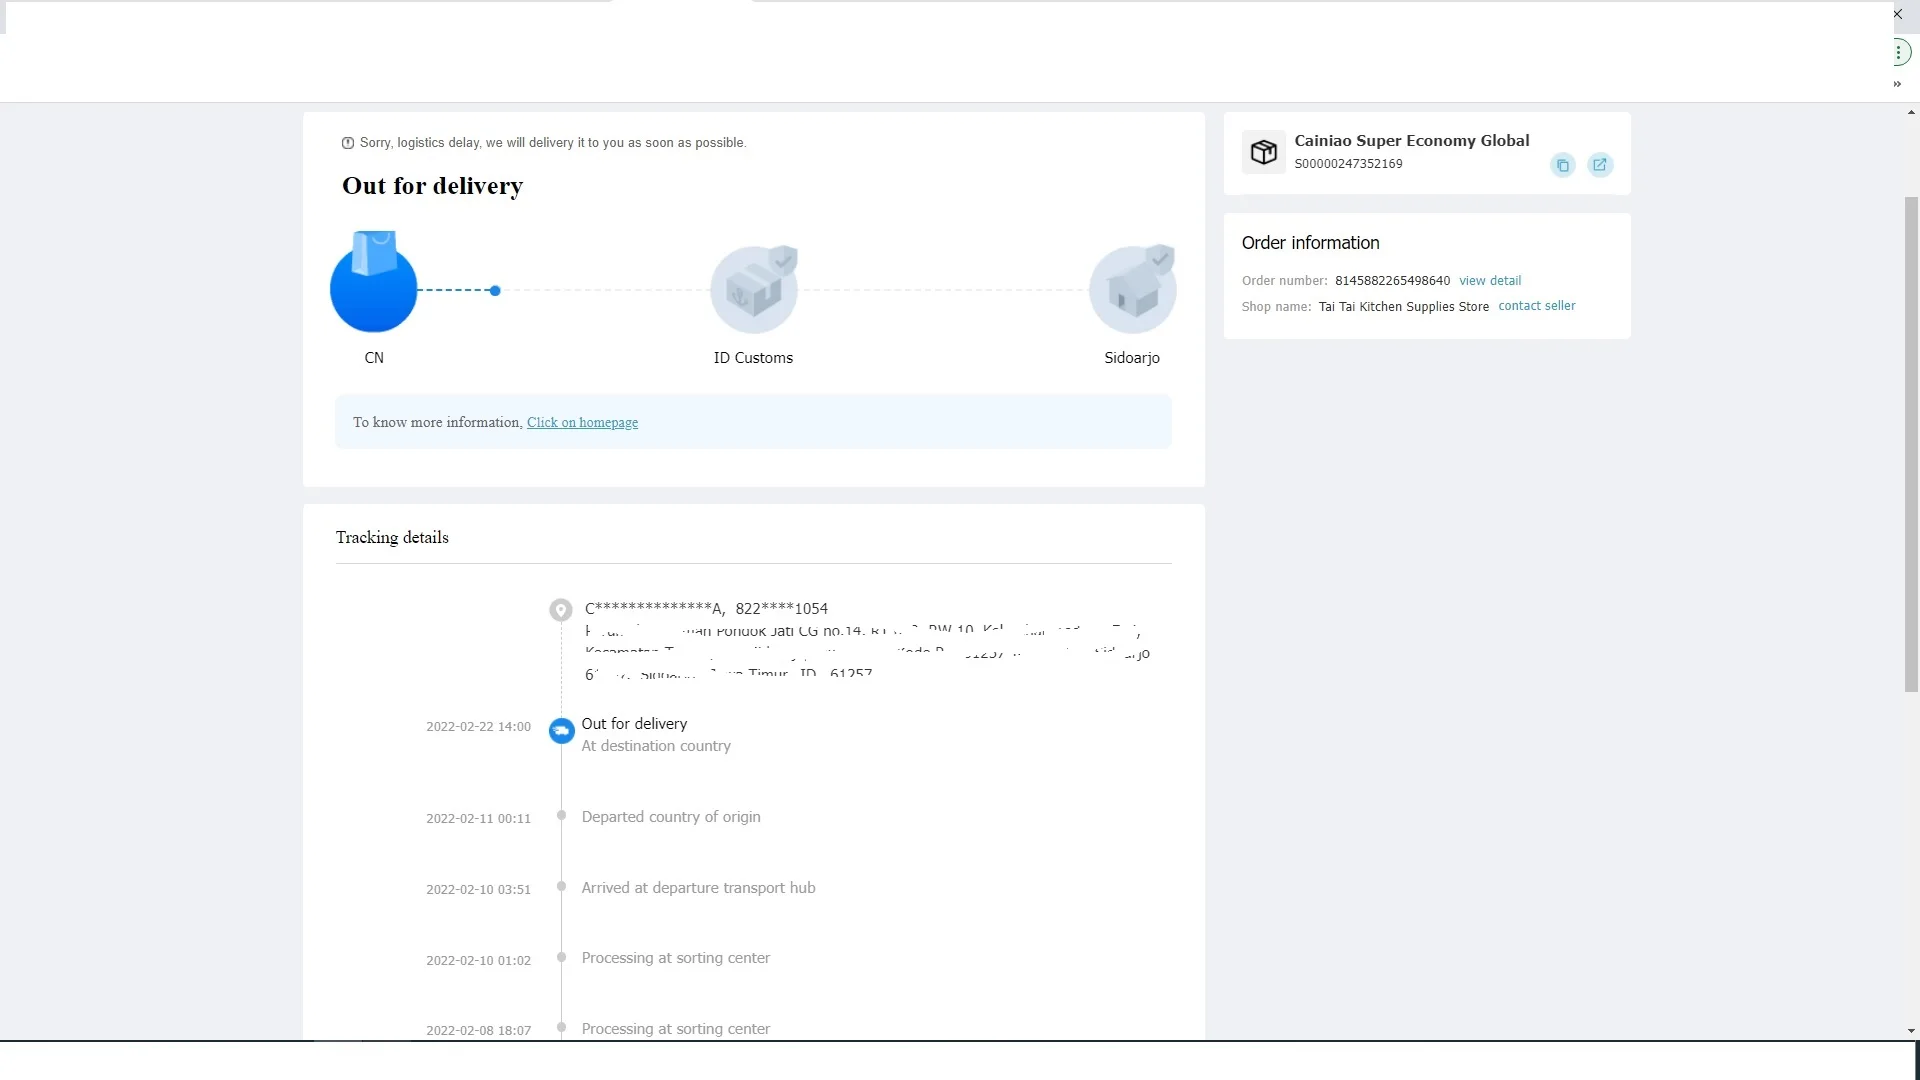Click Arrived at departure transport hub marker
Viewport: 1920px width, 1080px height.
tap(561, 887)
